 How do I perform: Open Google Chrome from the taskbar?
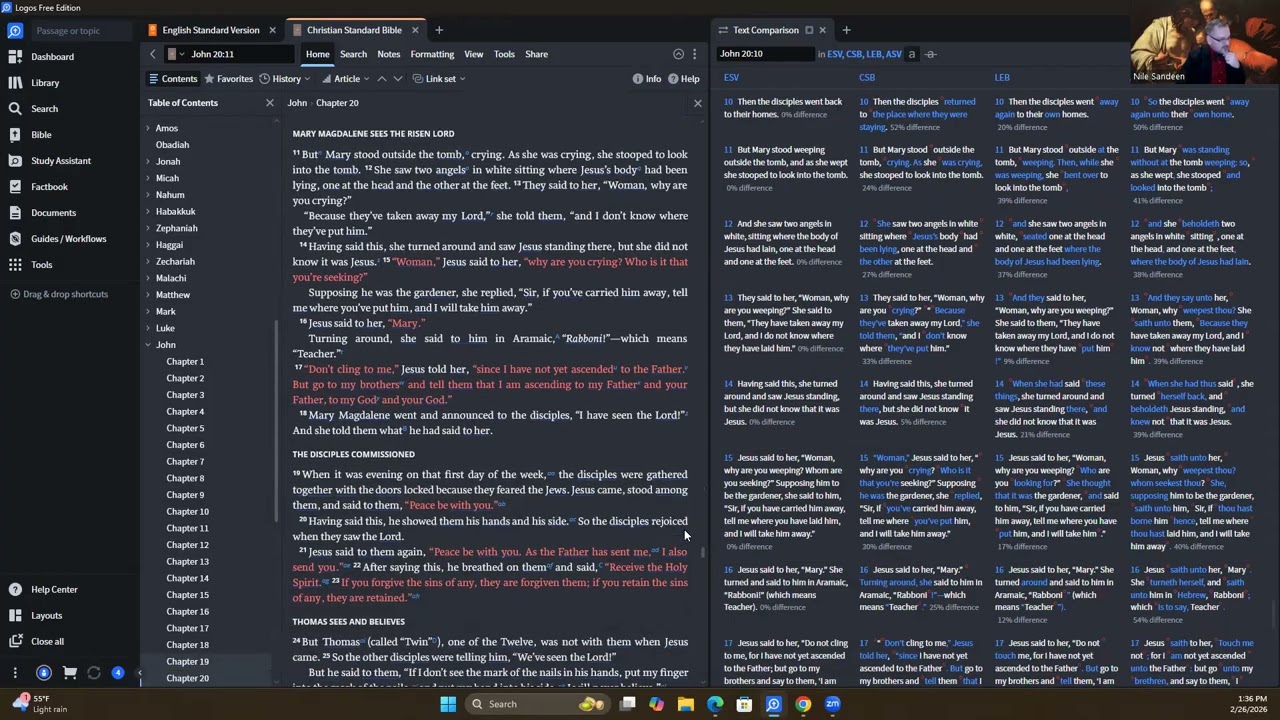click(x=803, y=704)
